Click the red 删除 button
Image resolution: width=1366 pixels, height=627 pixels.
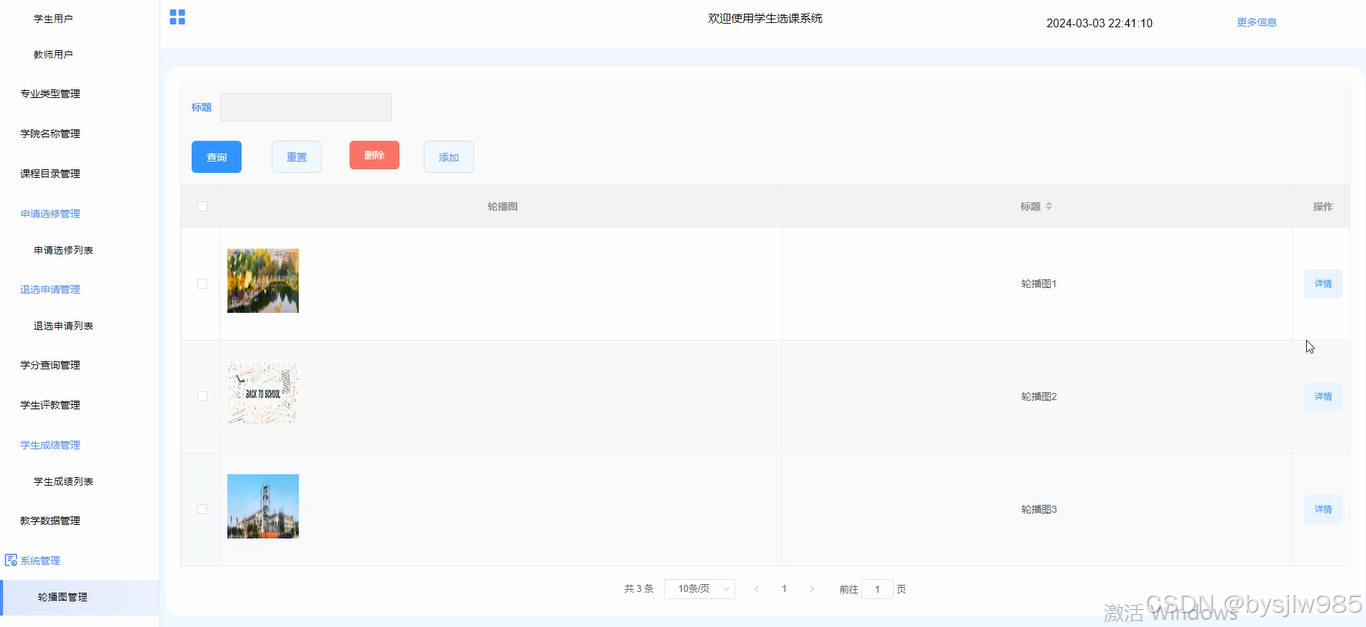[x=374, y=155]
